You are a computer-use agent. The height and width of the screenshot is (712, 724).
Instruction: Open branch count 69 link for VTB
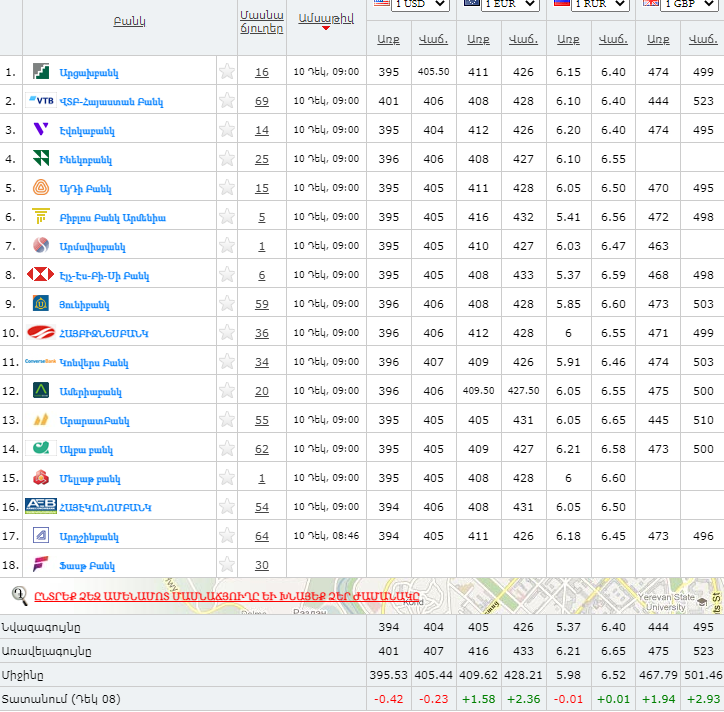pyautogui.click(x=262, y=101)
